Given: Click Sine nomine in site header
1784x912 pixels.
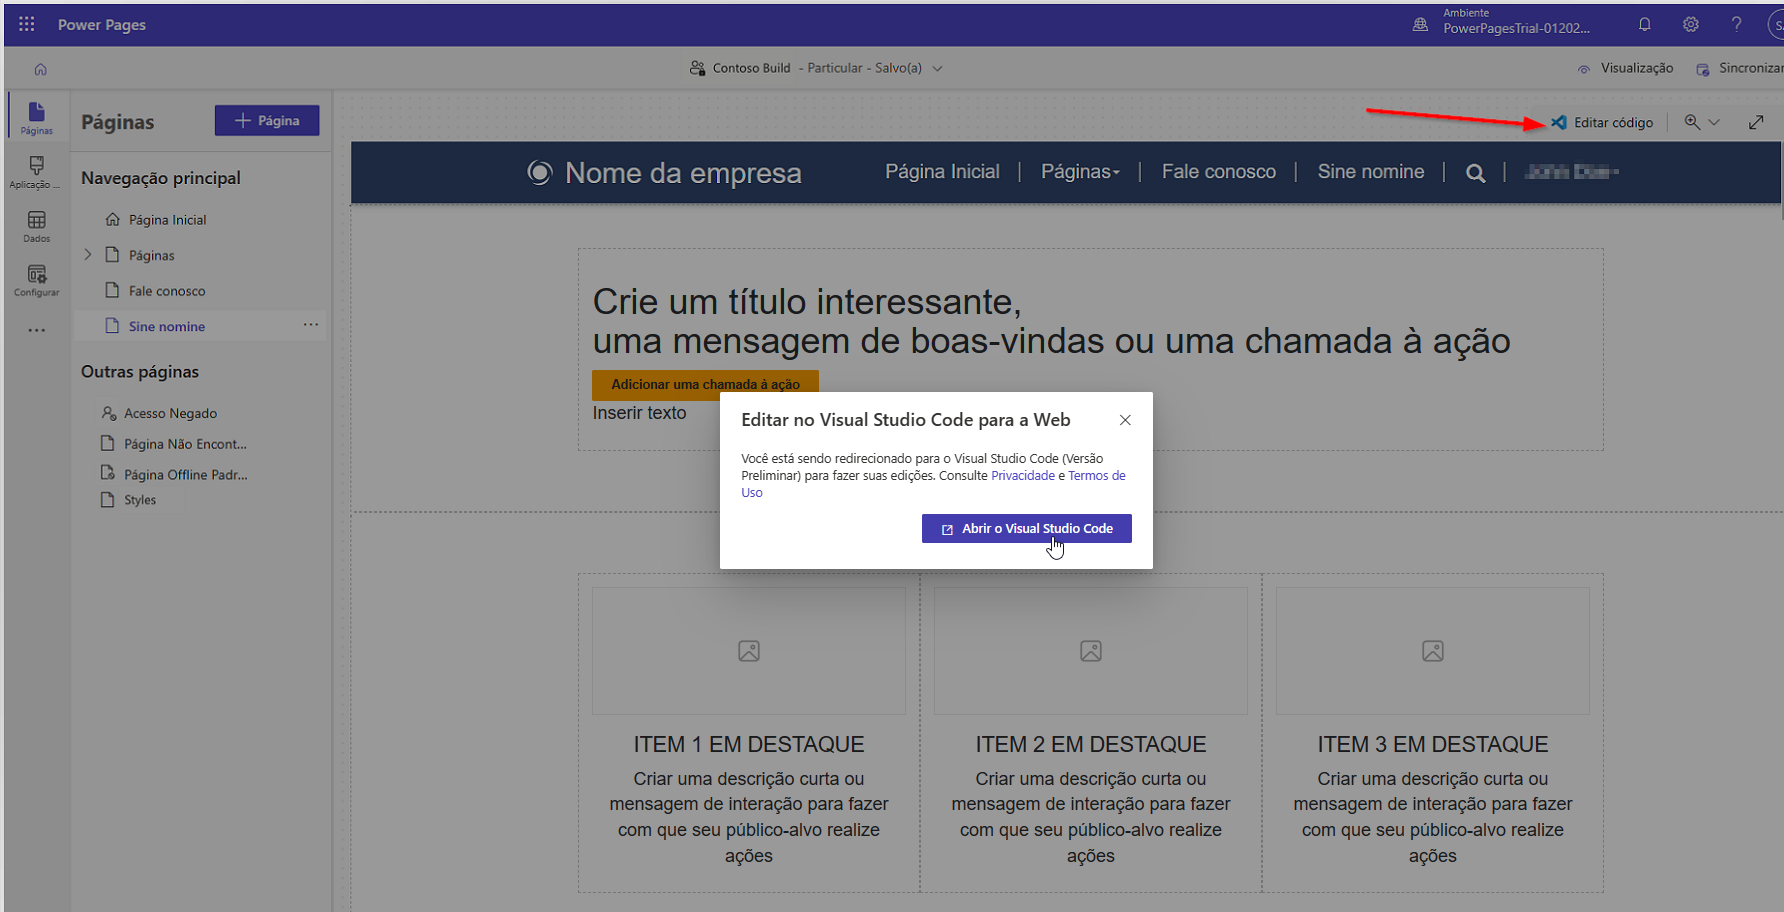Looking at the screenshot, I should click(x=1370, y=172).
